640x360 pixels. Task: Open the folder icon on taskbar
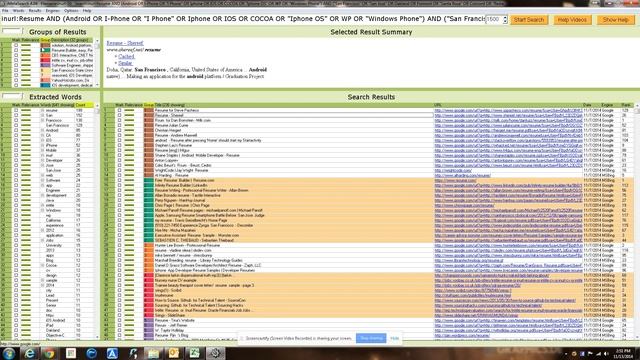point(153,353)
